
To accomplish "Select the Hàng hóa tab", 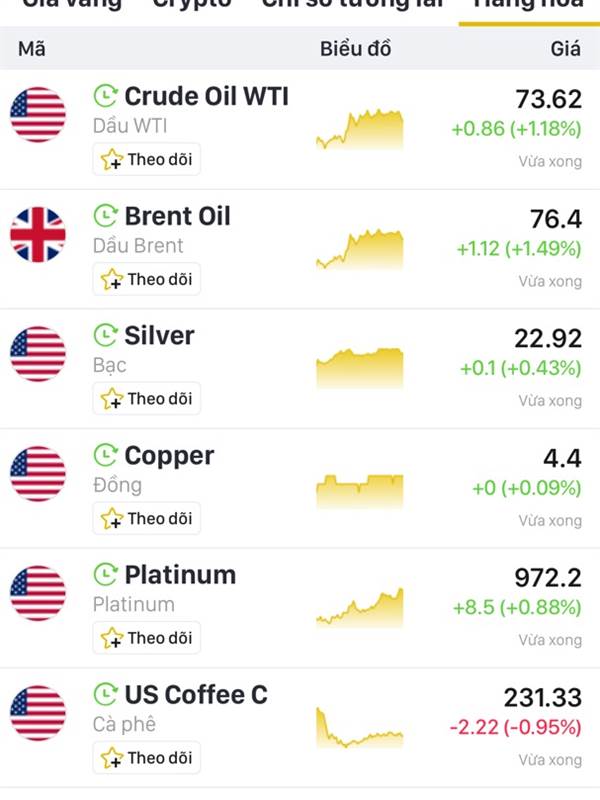I will tap(528, 5).
